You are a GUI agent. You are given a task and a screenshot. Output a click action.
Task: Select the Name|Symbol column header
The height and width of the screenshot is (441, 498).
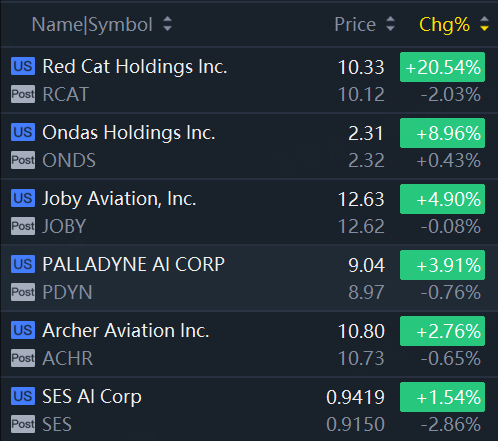tap(92, 25)
